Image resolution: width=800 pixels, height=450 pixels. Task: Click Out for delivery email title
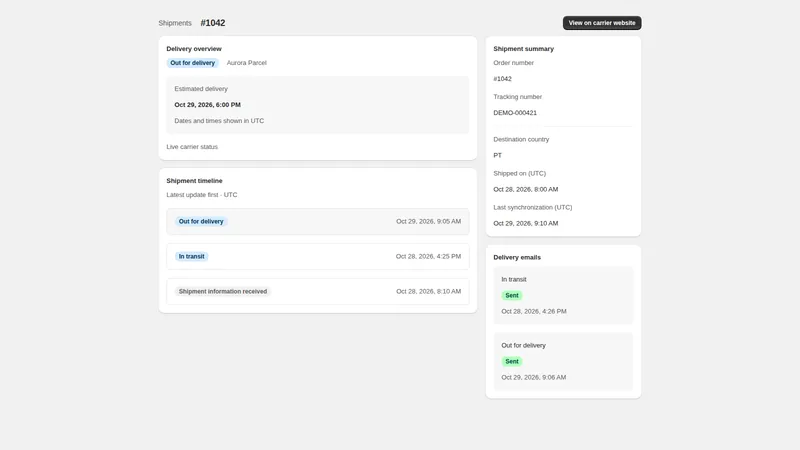[x=523, y=345]
